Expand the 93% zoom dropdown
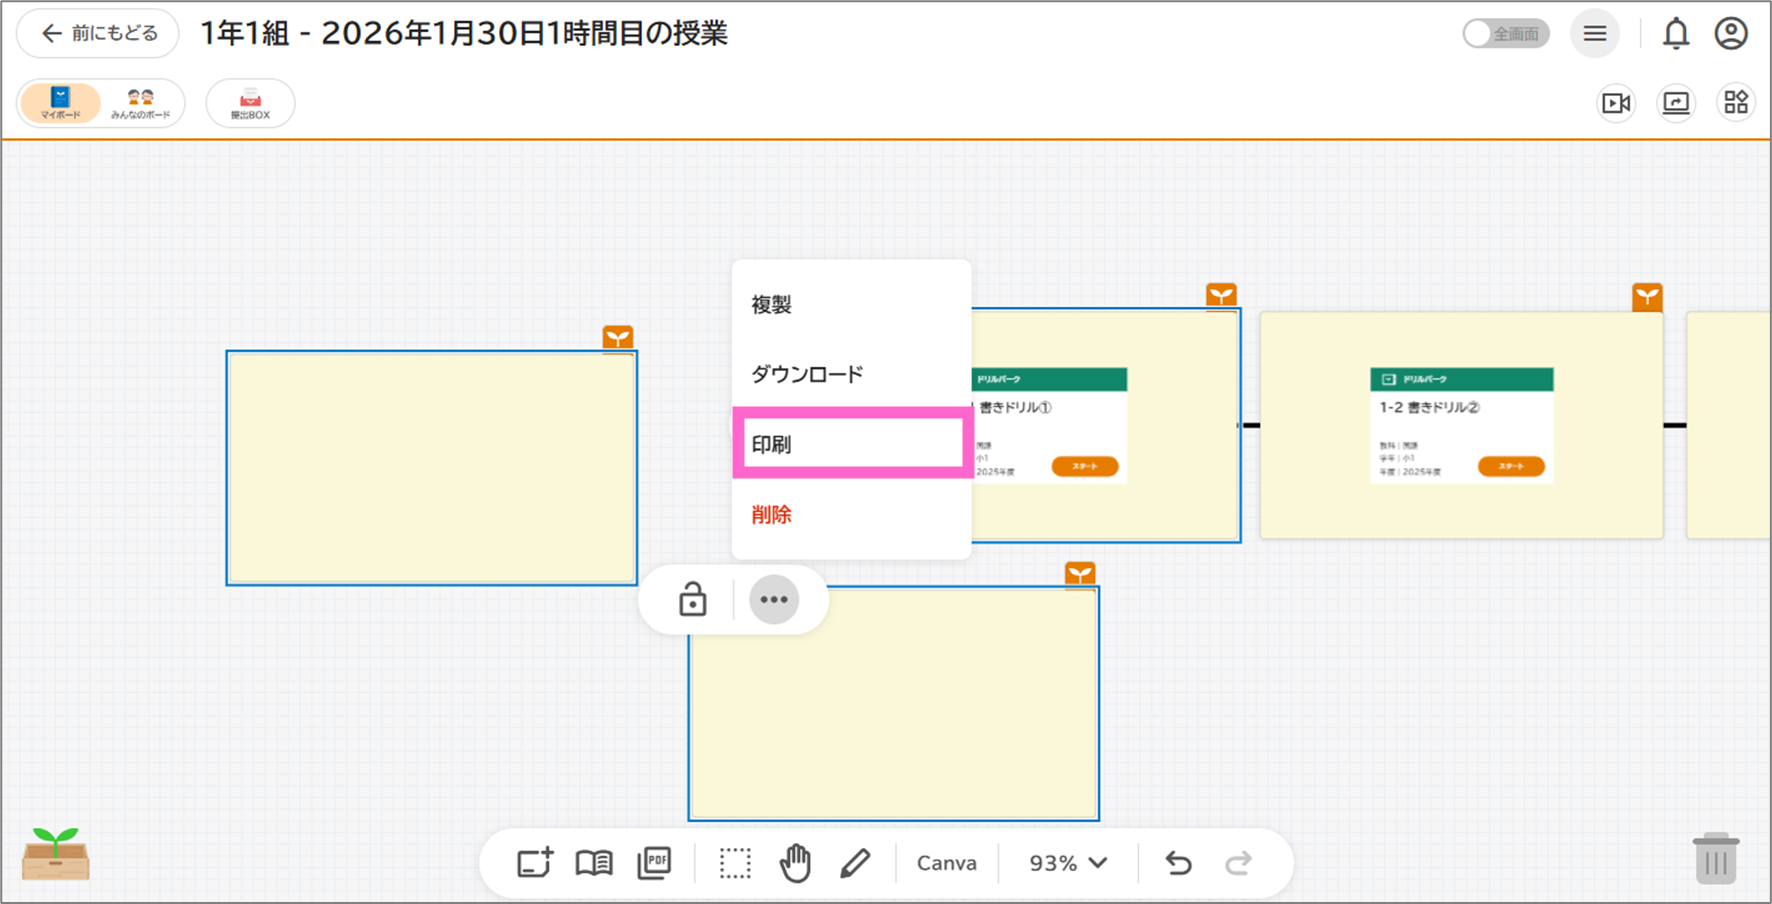The width and height of the screenshot is (1772, 904). click(x=1068, y=862)
